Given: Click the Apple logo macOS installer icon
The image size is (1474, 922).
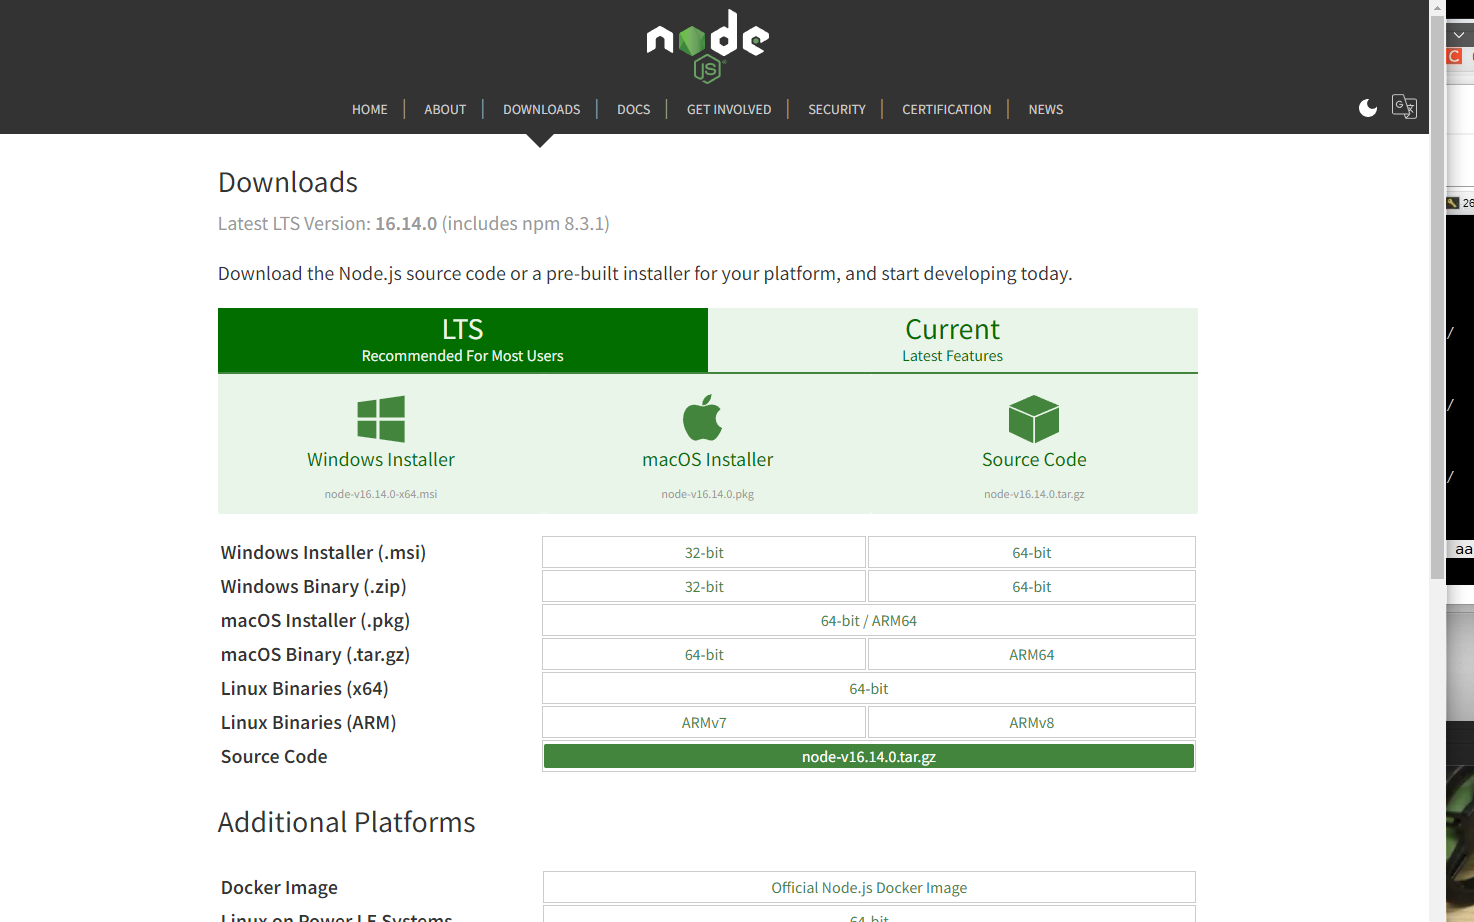Looking at the screenshot, I should [x=703, y=418].
